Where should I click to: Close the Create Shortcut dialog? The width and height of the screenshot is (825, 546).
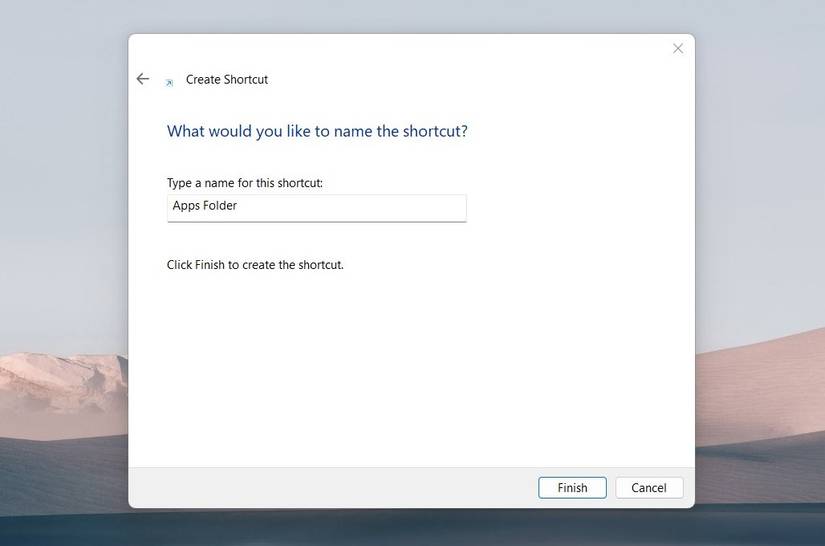click(x=678, y=49)
